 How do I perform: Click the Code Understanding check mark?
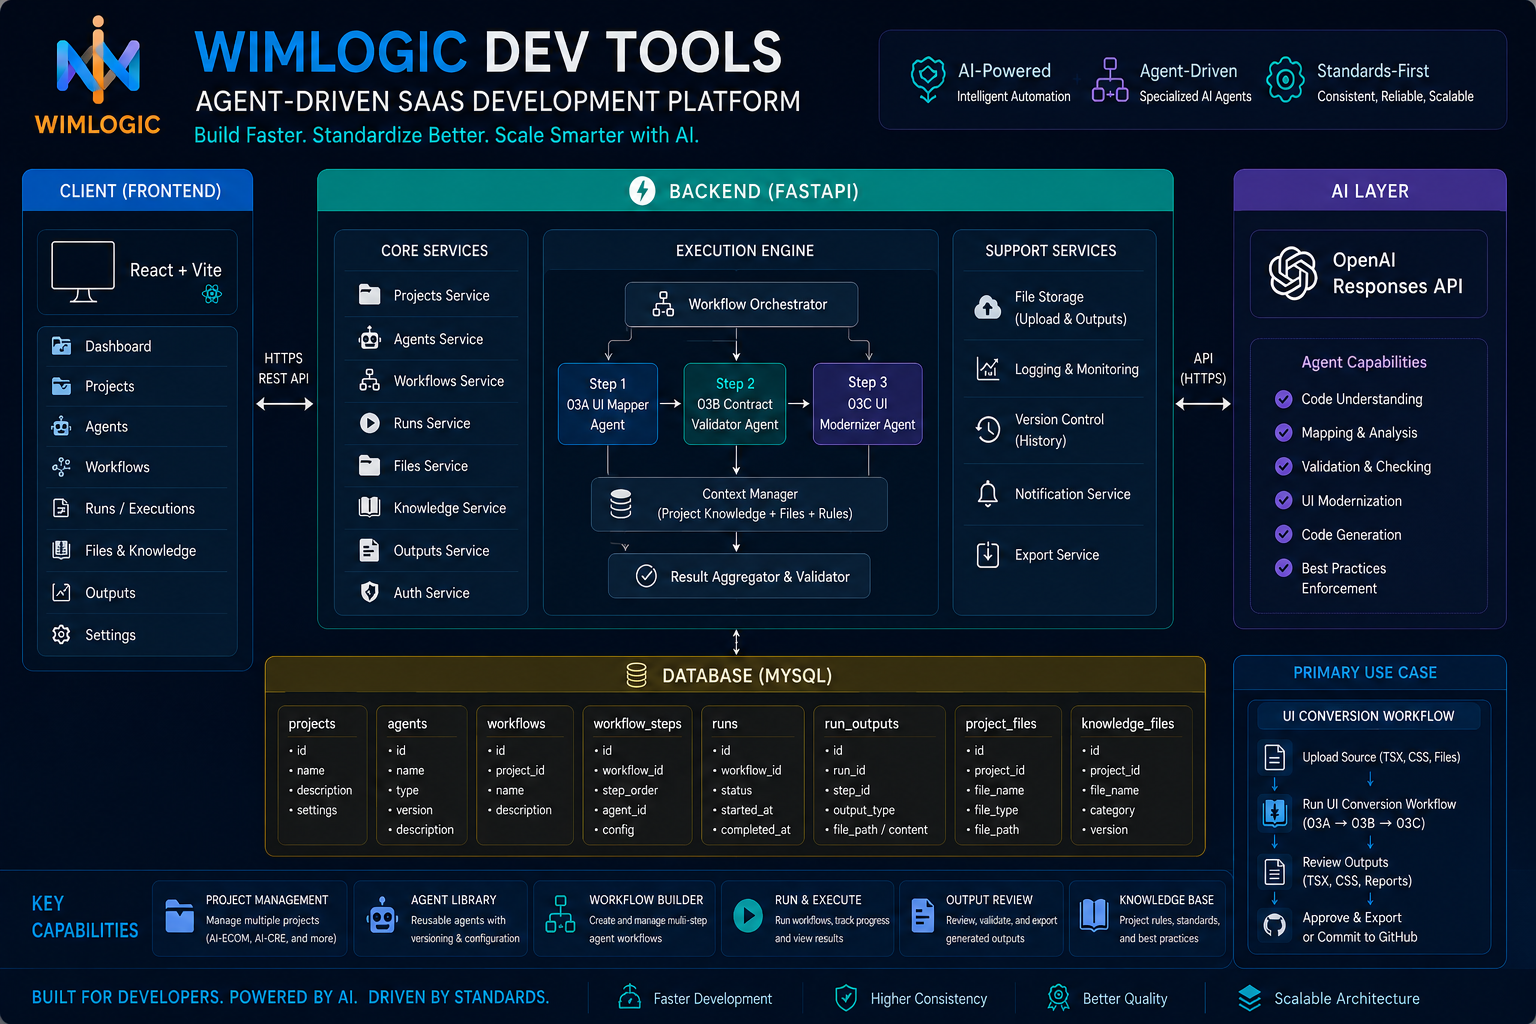tap(1284, 399)
